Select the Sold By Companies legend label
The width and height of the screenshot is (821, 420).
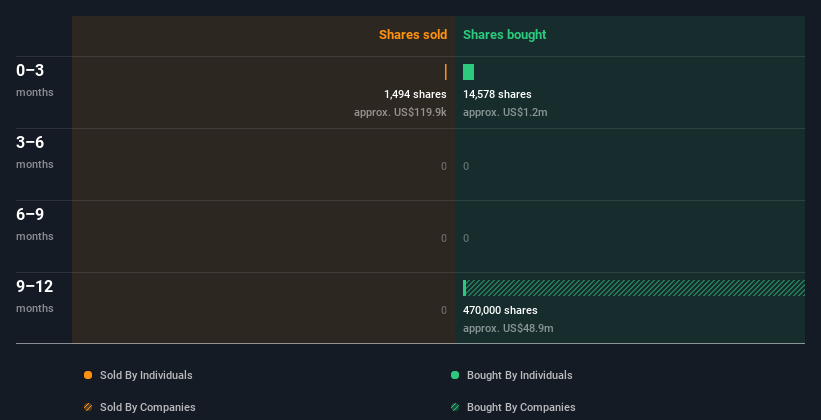(x=148, y=407)
